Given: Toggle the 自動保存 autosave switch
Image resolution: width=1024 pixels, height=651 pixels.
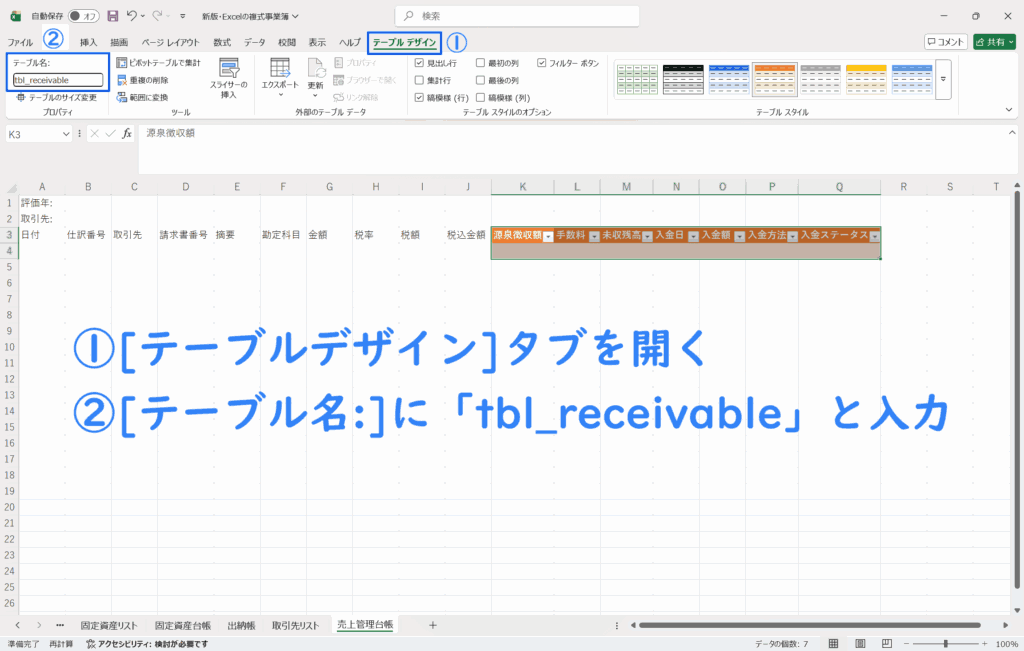Looking at the screenshot, I should coord(83,16).
